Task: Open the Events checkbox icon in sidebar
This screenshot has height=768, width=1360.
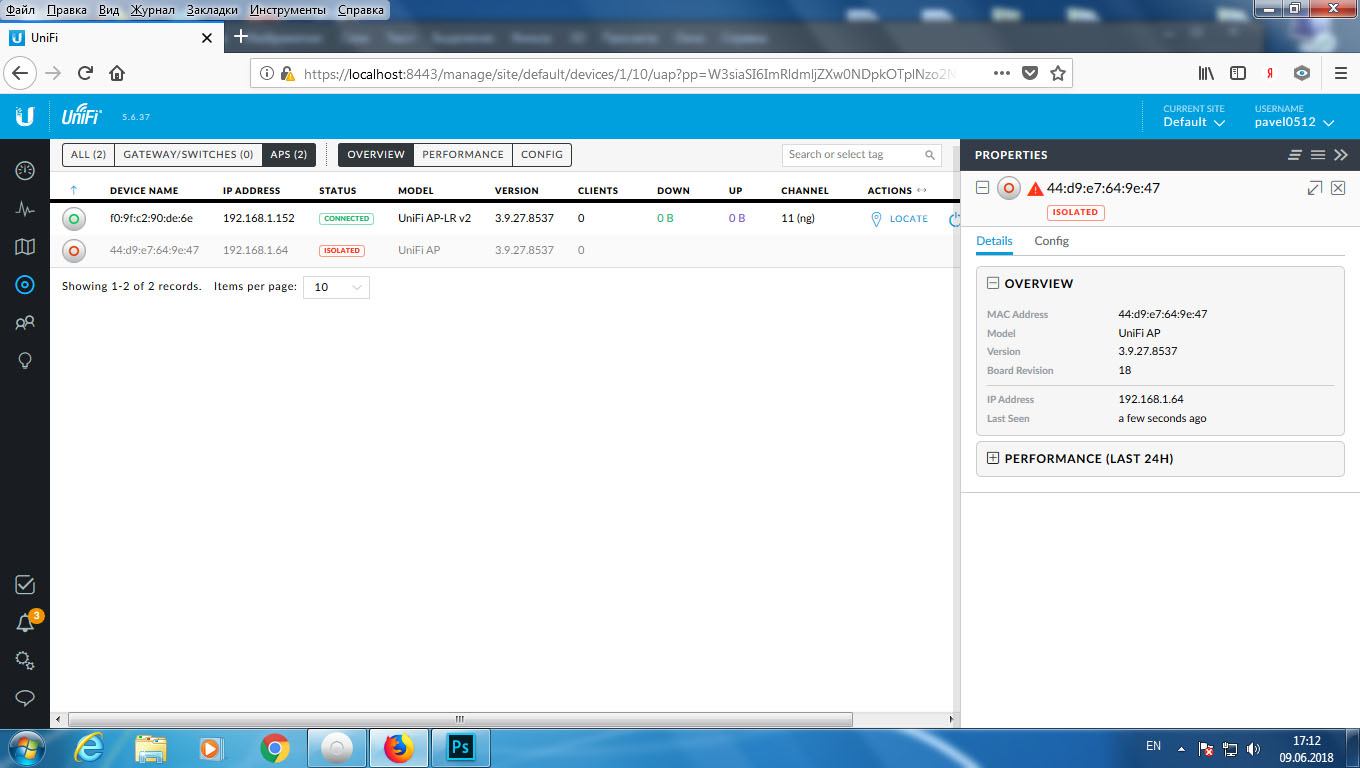Action: 25,585
